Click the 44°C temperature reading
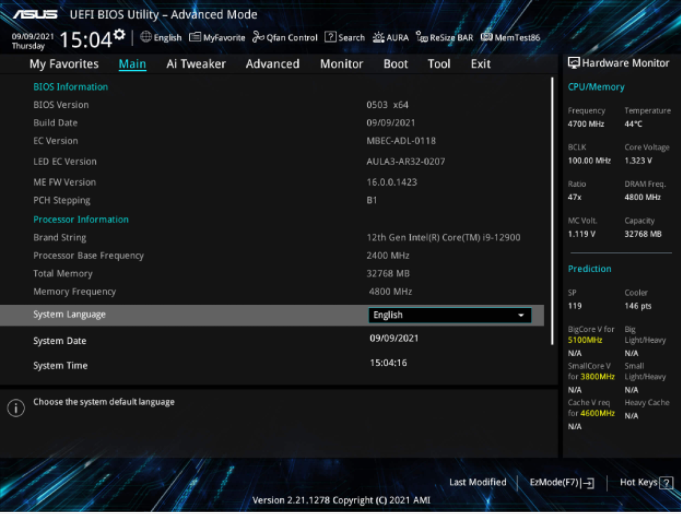The height and width of the screenshot is (514, 681). coord(633,124)
